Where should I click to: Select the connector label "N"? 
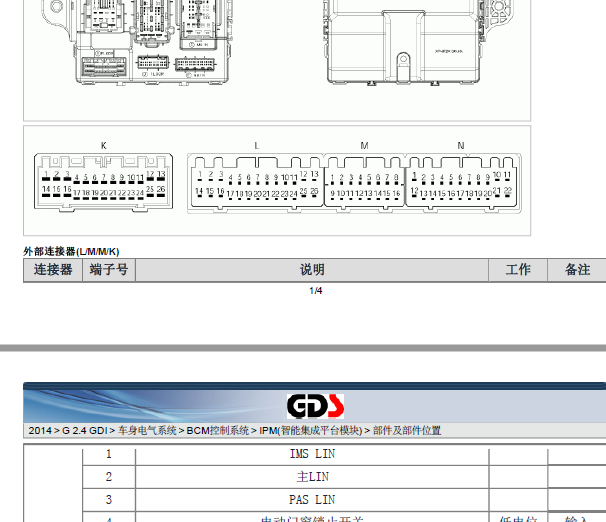point(461,146)
